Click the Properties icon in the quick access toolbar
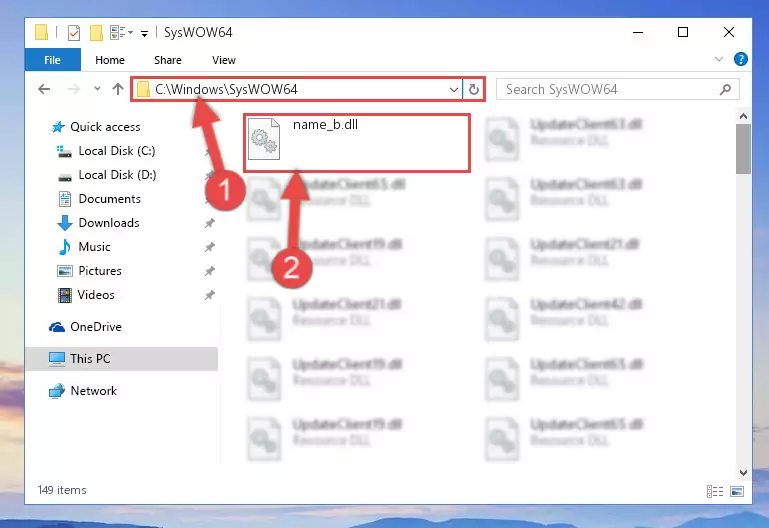 [74, 33]
